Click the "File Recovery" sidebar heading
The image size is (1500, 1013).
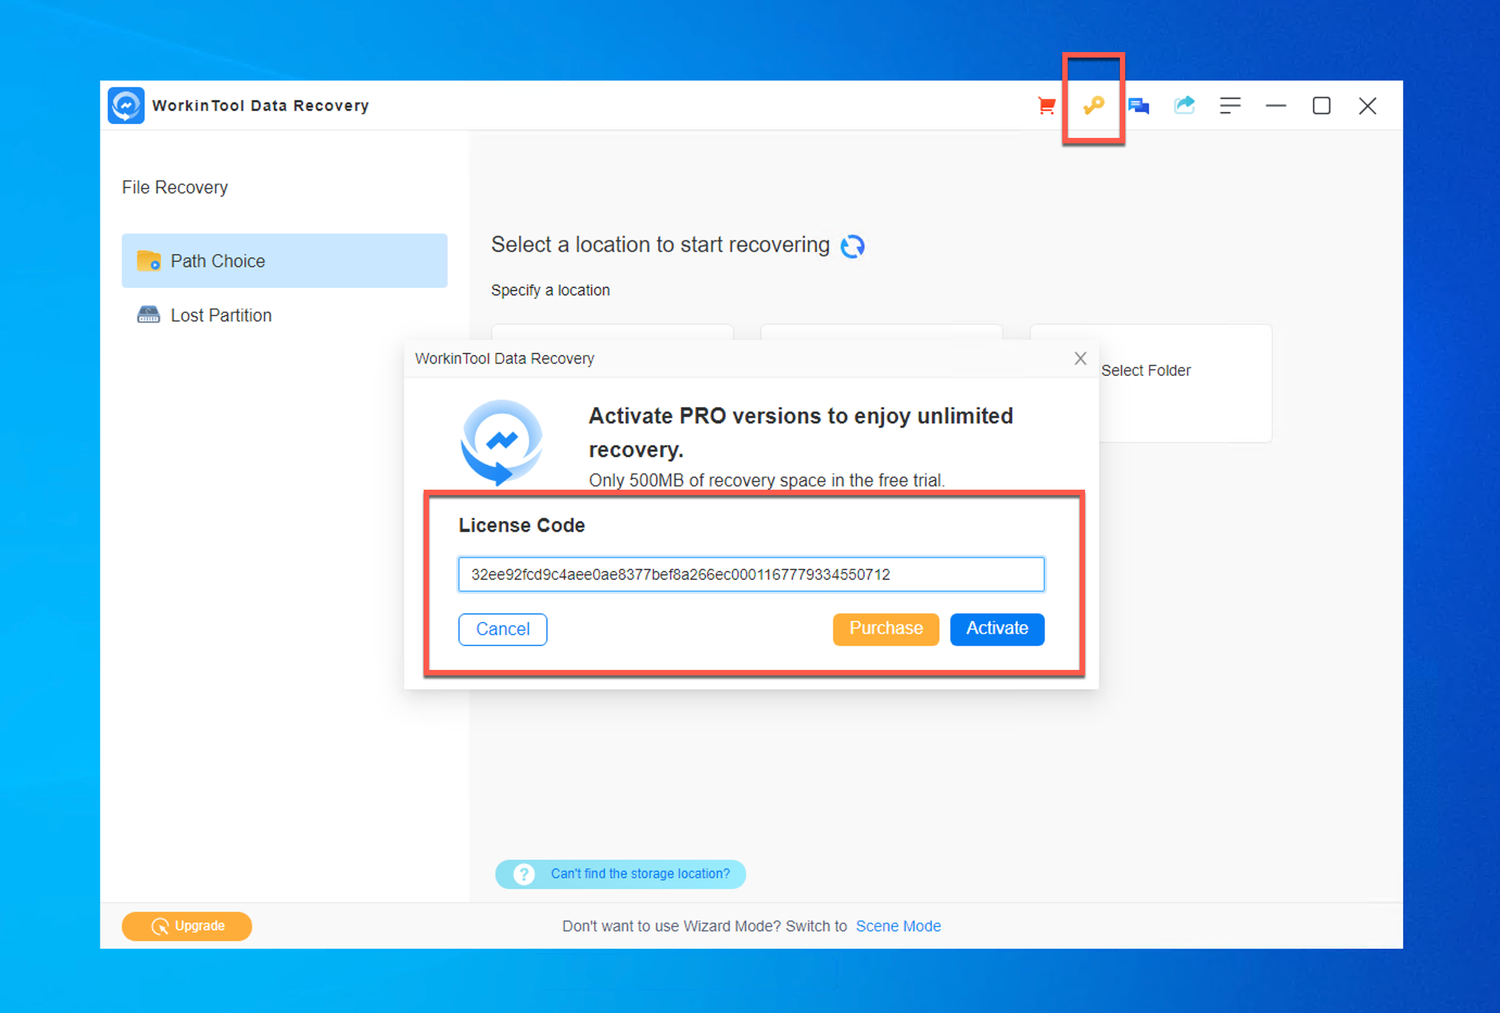[175, 188]
